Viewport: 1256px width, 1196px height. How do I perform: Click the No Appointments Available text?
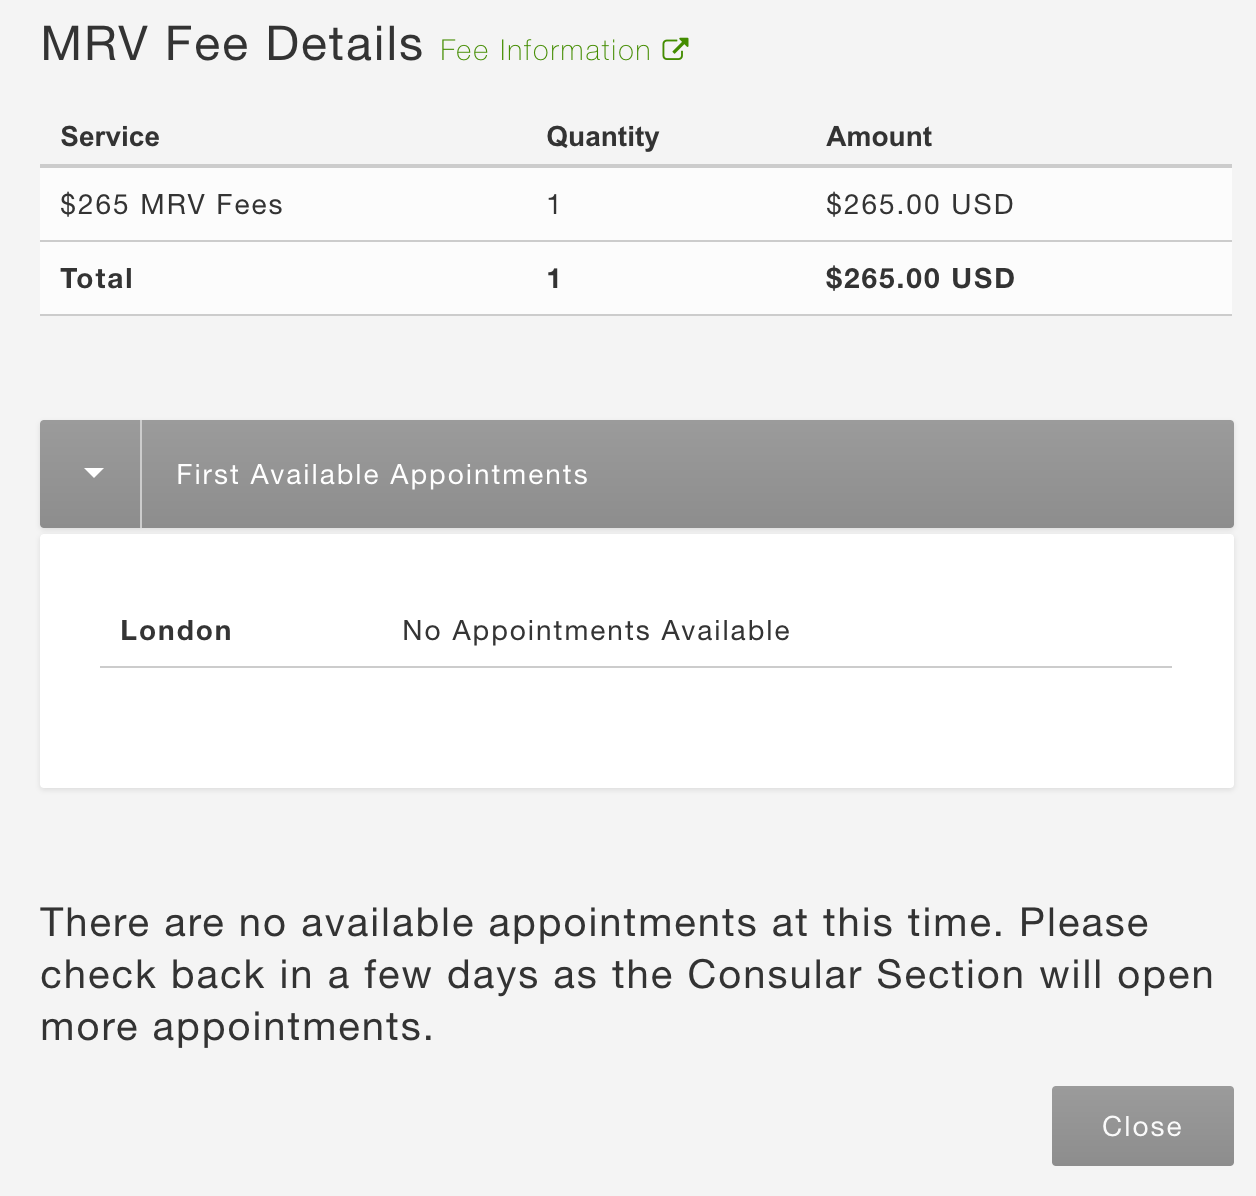[596, 631]
